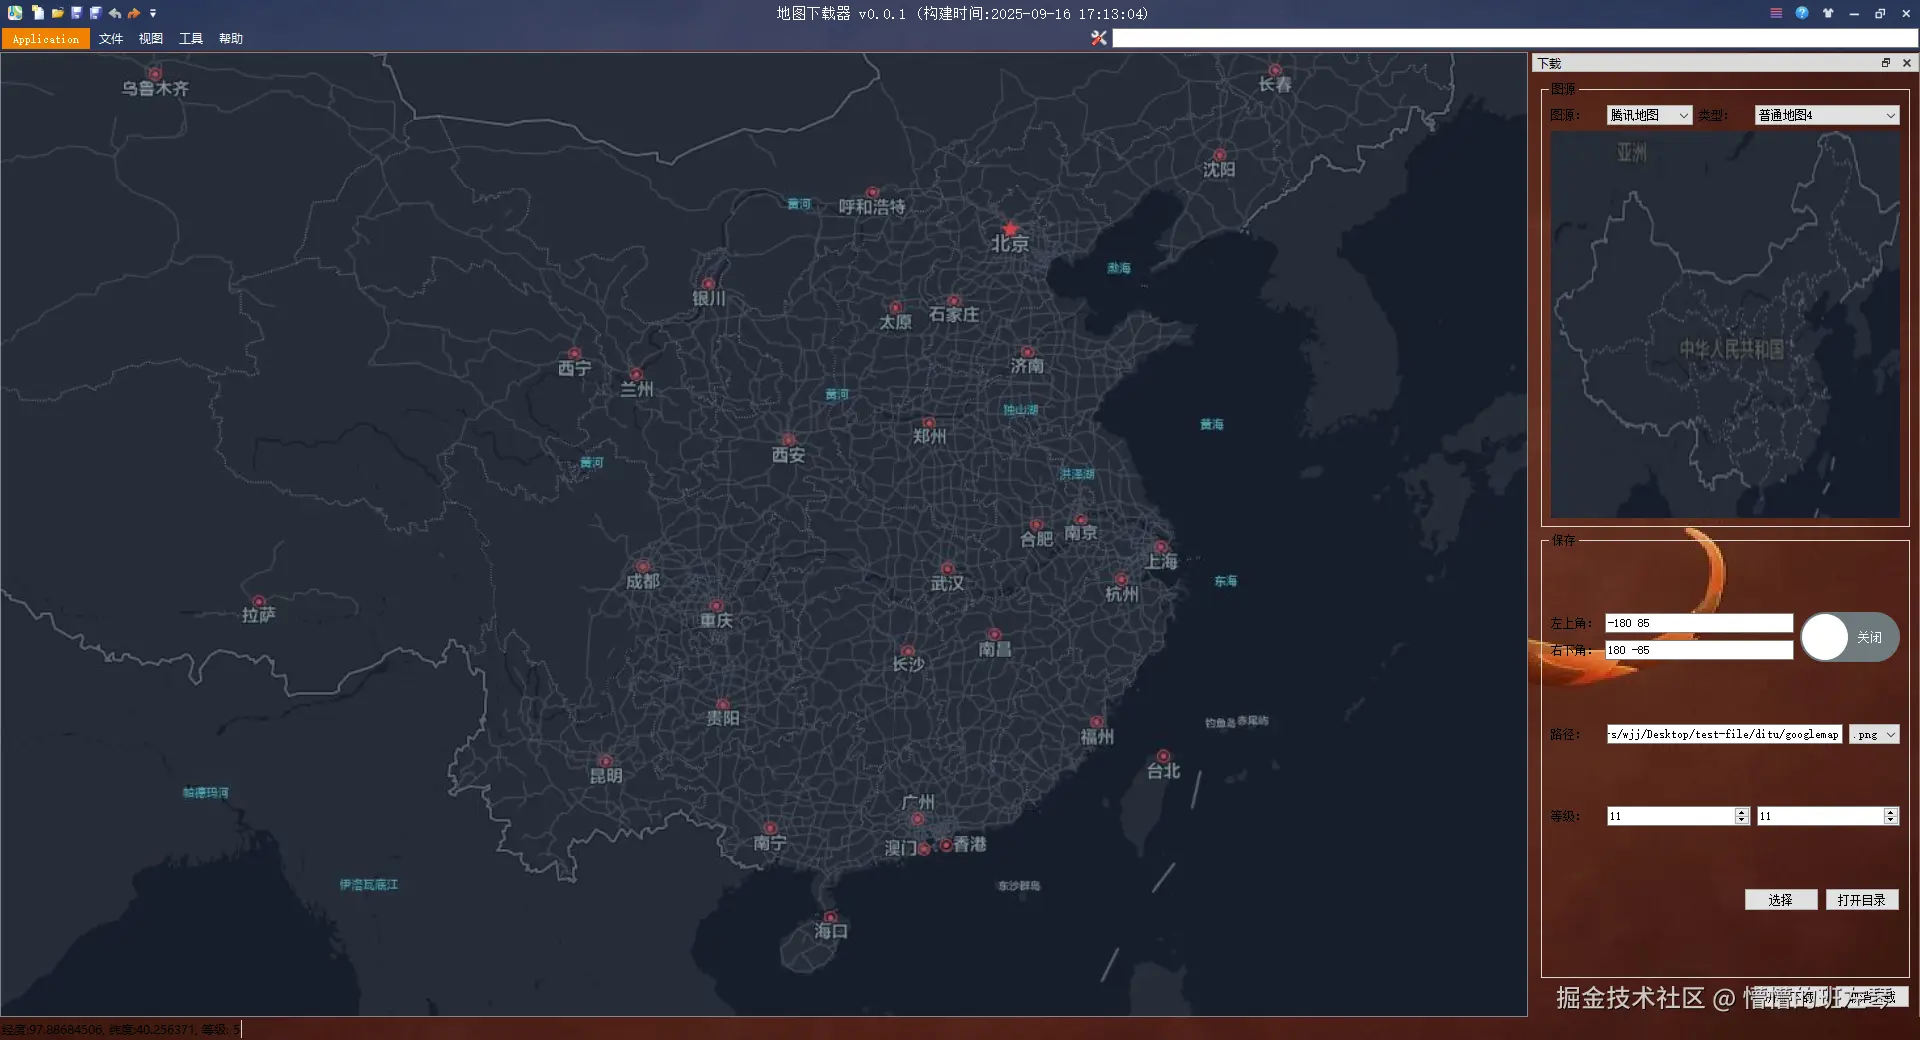The height and width of the screenshot is (1040, 1920).
Task: Click the wrench settings icon beside search bar
Action: [1098, 38]
